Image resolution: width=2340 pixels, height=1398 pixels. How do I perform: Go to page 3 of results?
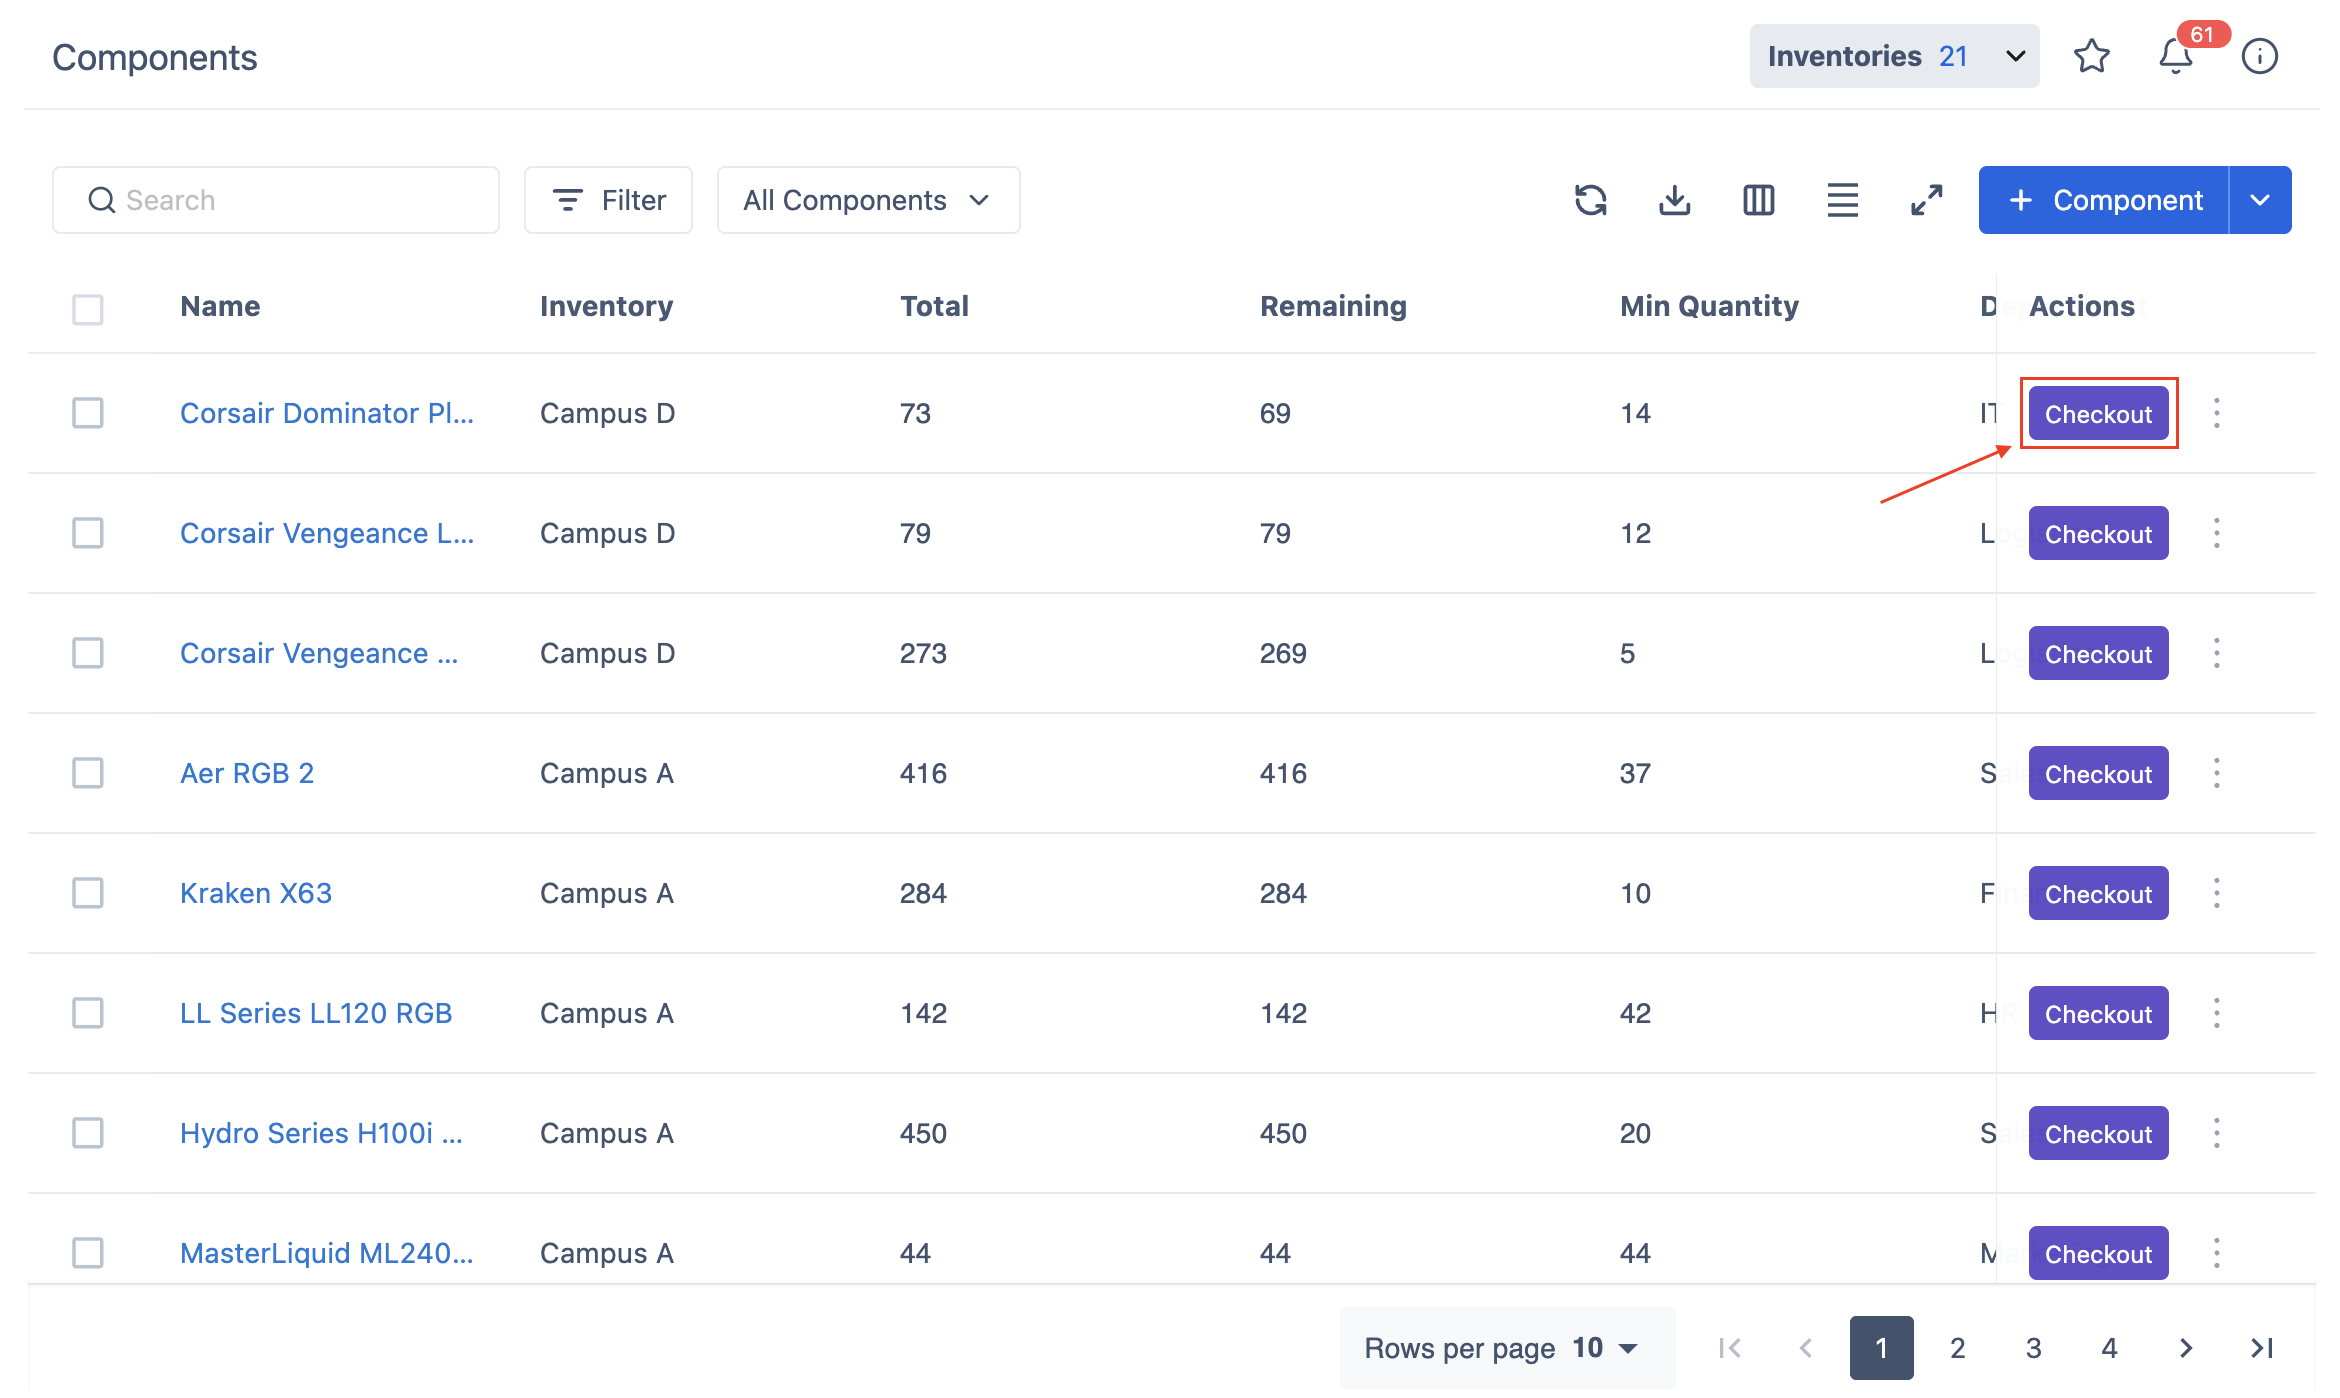(x=2033, y=1347)
